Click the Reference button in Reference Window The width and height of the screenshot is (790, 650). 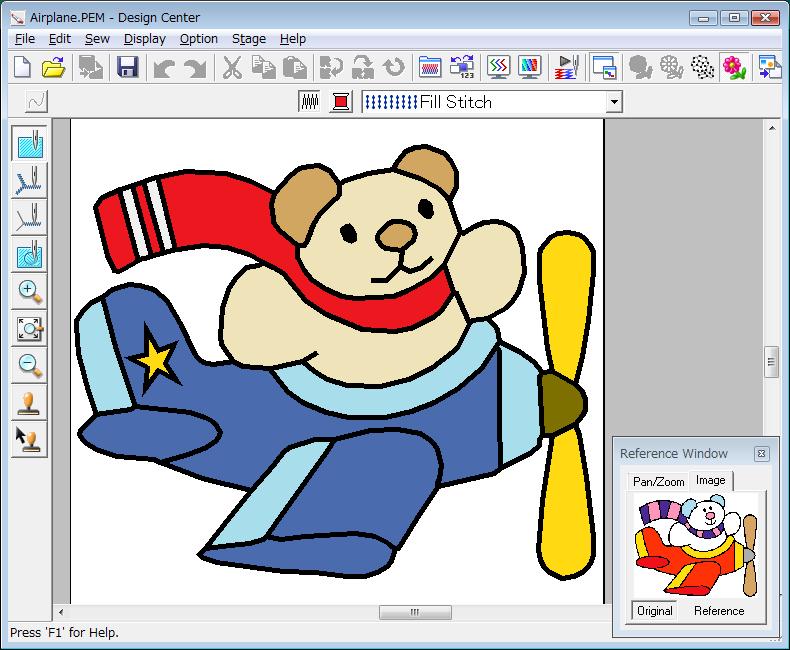pos(719,611)
